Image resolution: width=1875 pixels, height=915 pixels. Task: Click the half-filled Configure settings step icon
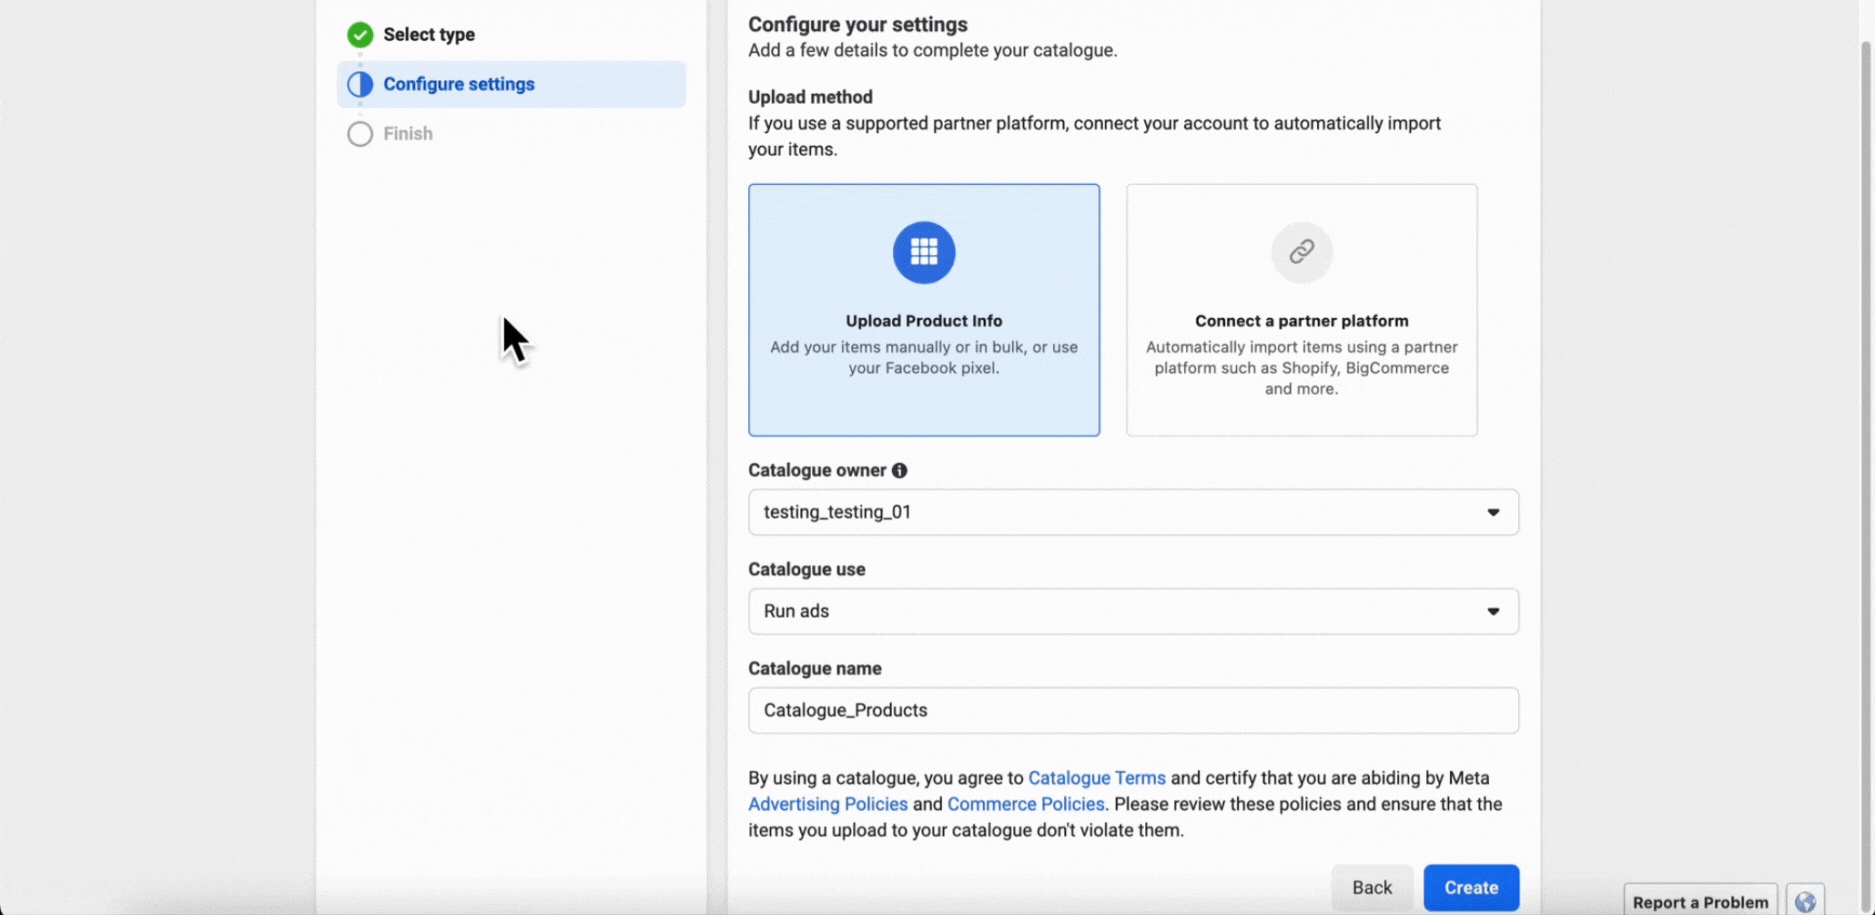coord(360,84)
